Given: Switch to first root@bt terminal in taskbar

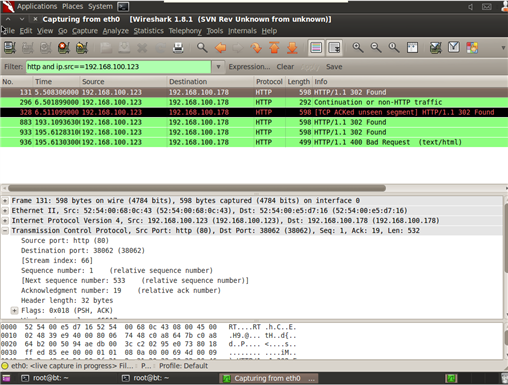Looking at the screenshot, I should pos(45,378).
